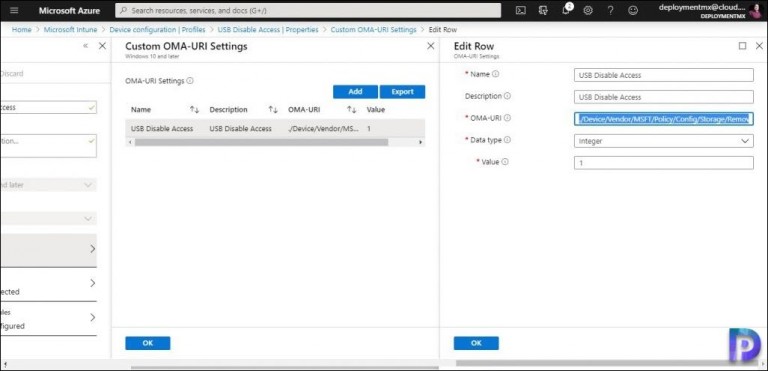Click the Value input field
This screenshot has width=768, height=371.
coord(664,163)
